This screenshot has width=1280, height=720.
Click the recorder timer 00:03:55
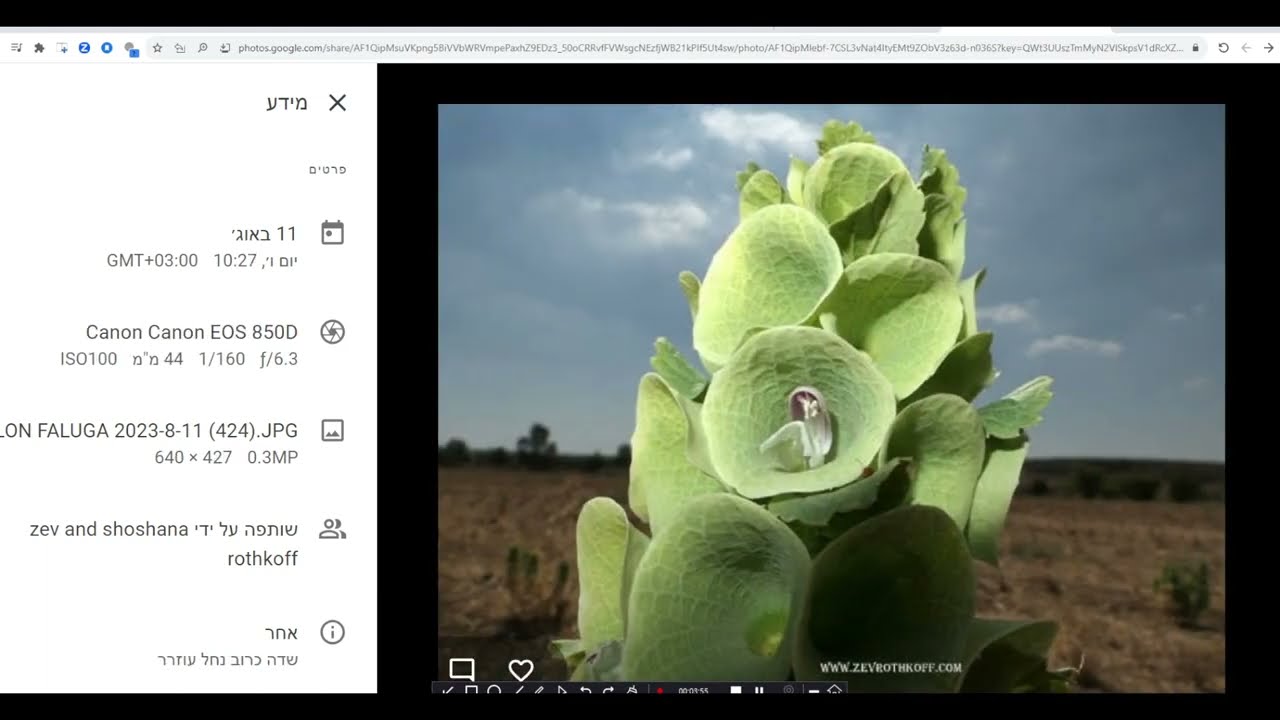point(693,691)
